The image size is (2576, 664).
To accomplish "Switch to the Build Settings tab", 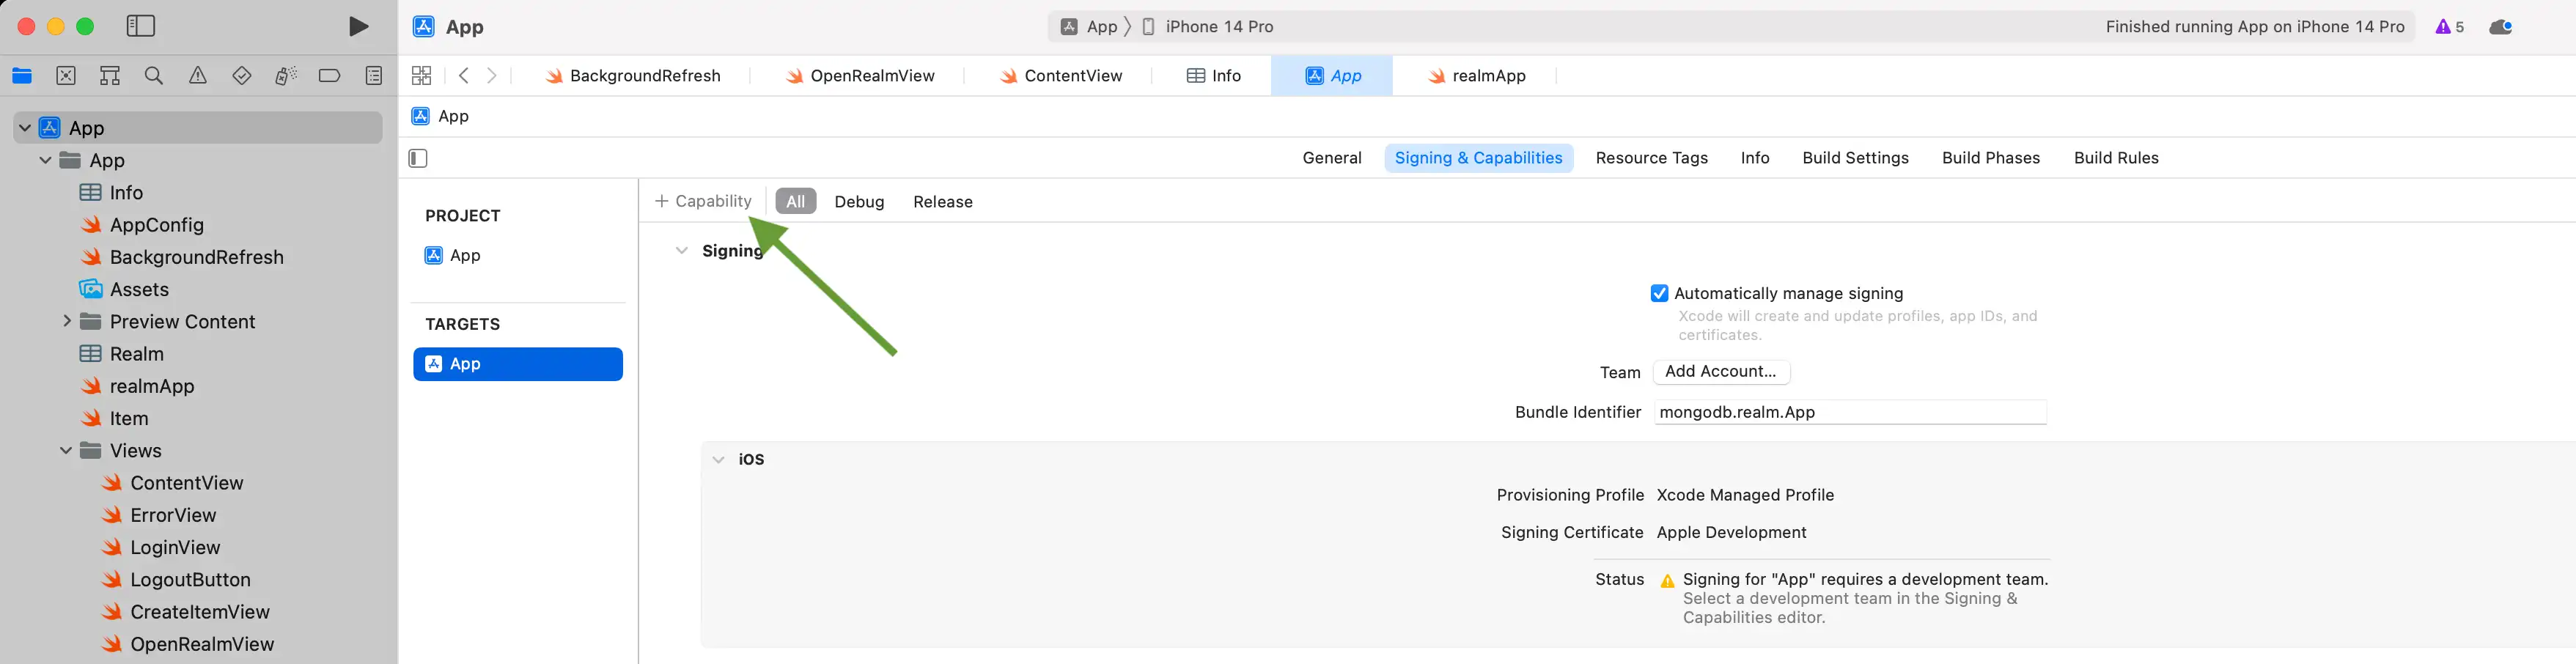I will [x=1855, y=158].
